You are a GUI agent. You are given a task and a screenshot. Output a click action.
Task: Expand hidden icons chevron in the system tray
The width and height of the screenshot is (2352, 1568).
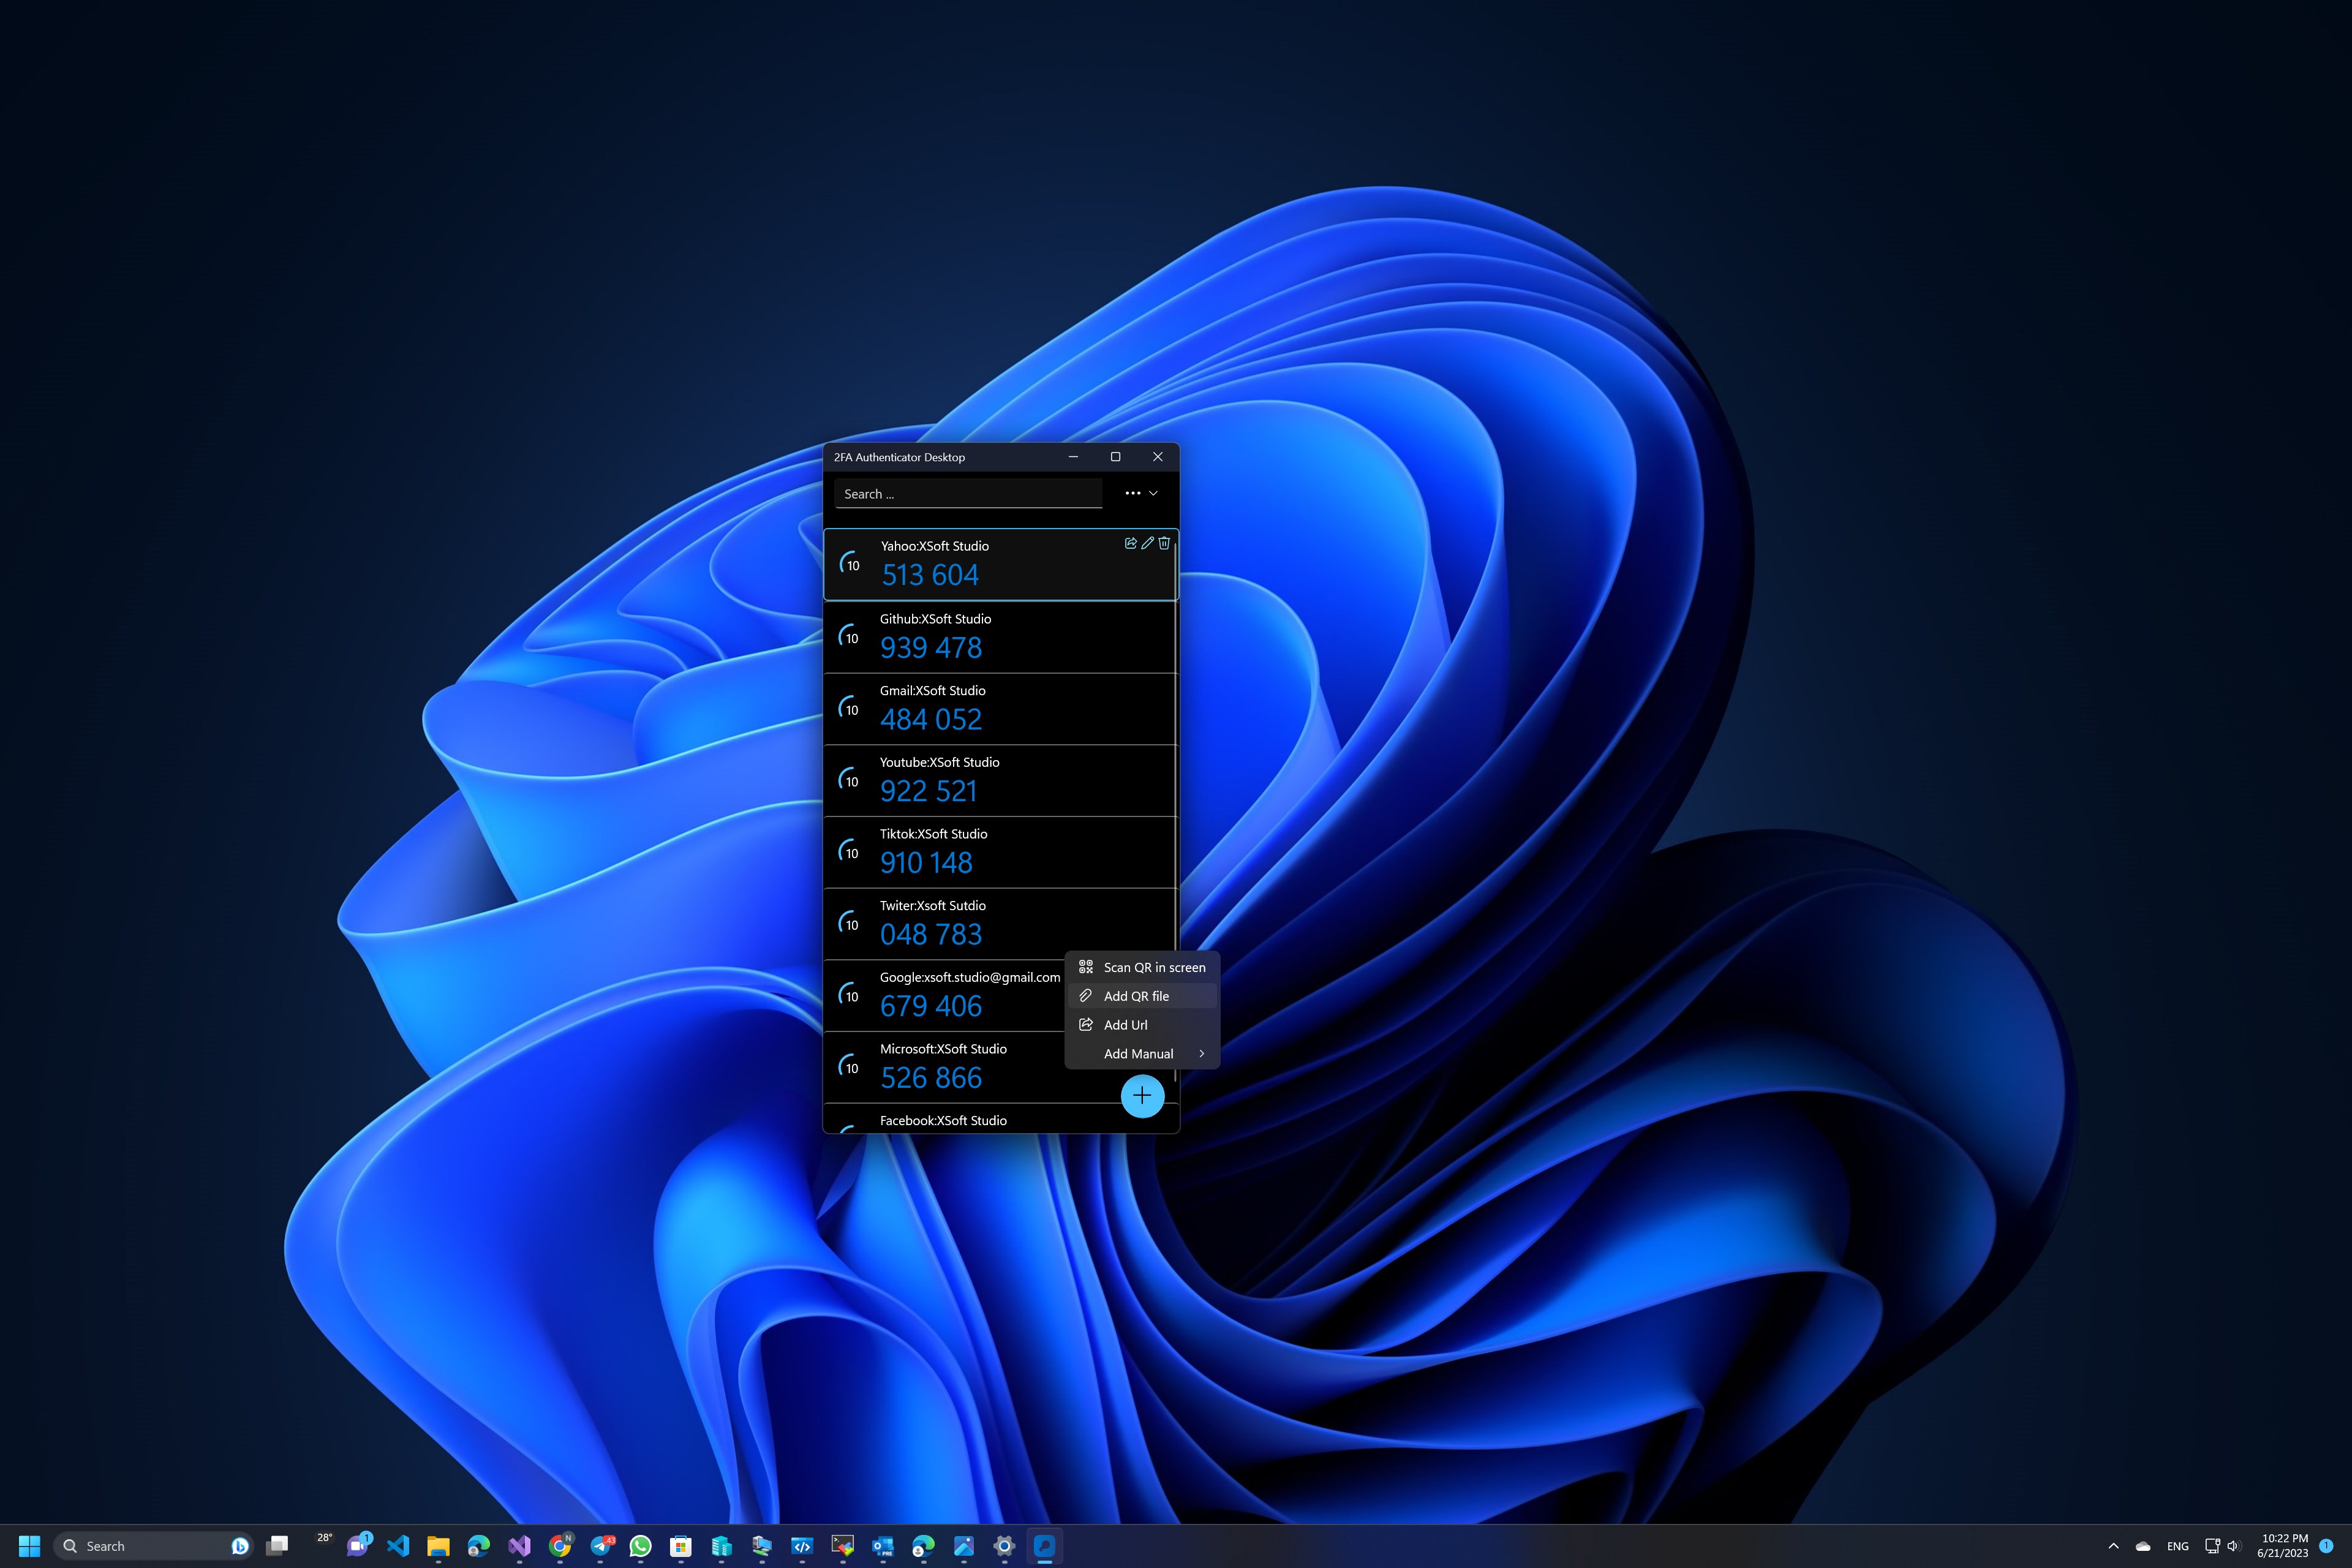pyautogui.click(x=2113, y=1545)
